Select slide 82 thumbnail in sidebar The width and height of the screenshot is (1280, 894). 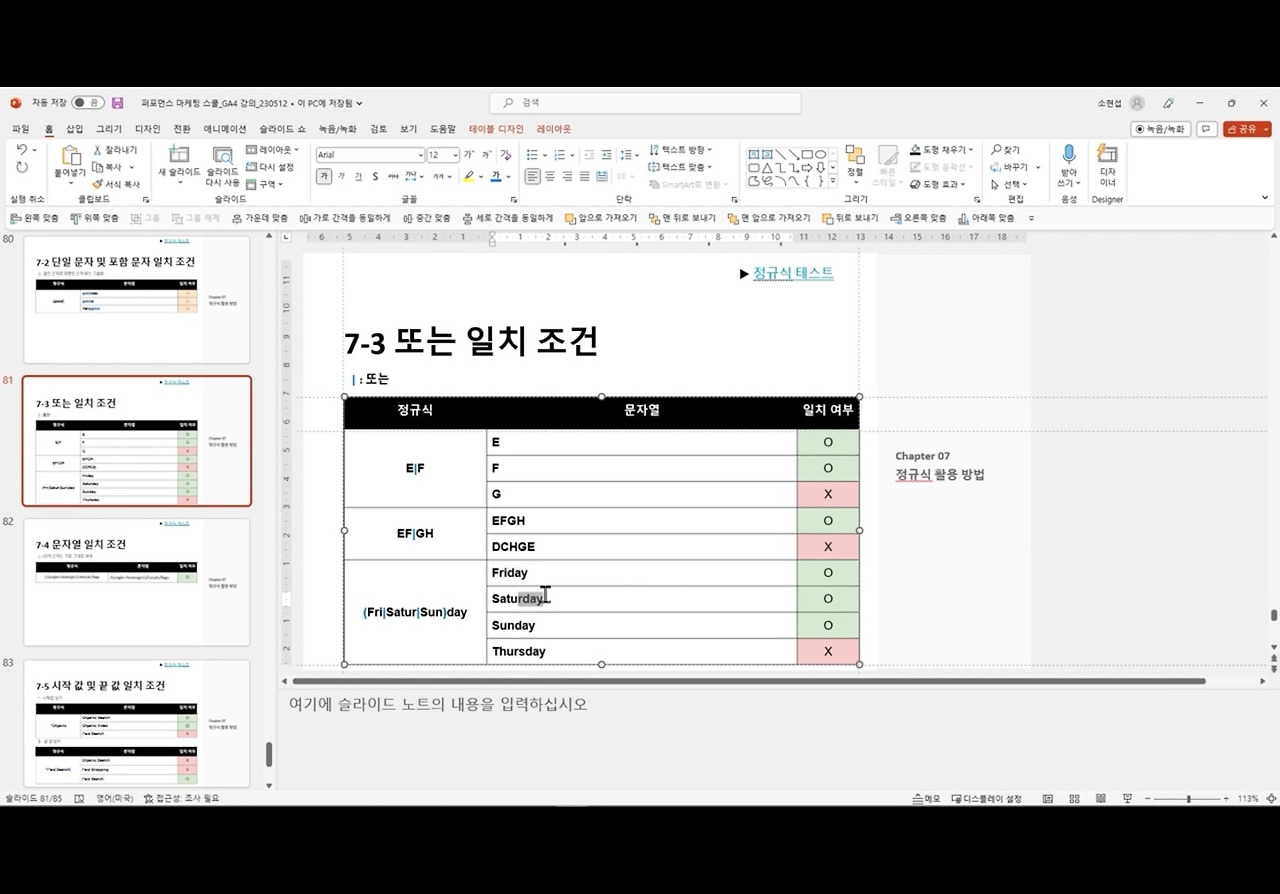pyautogui.click(x=137, y=581)
